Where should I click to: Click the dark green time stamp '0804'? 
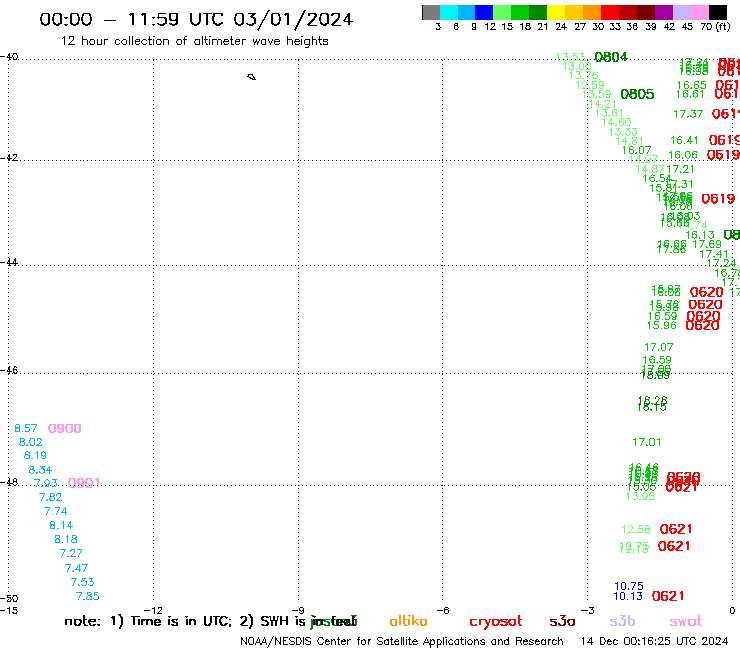point(611,57)
